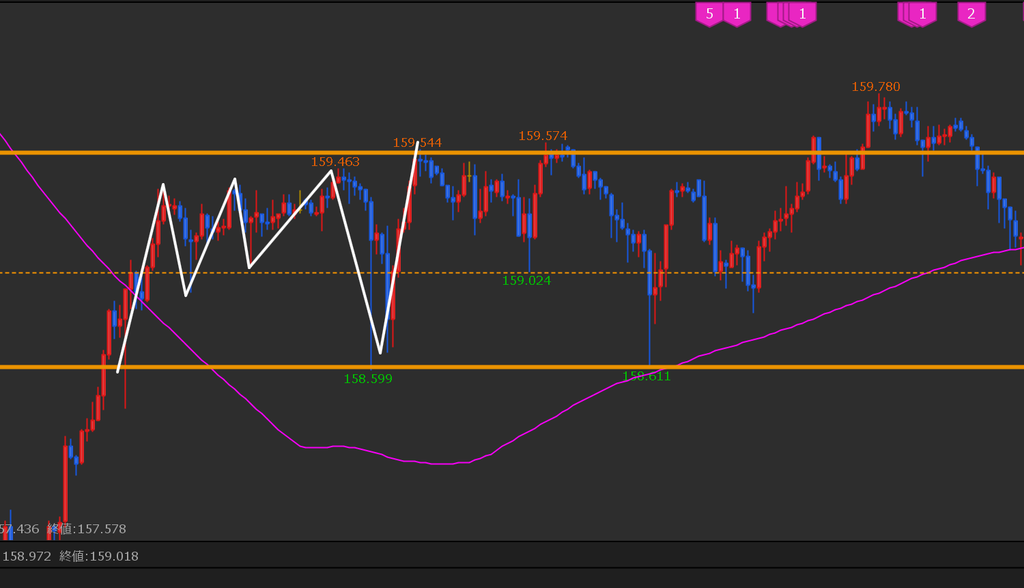Click the pink 1 marker beside the 5 marker
The width and height of the screenshot is (1024, 588).
pos(737,14)
